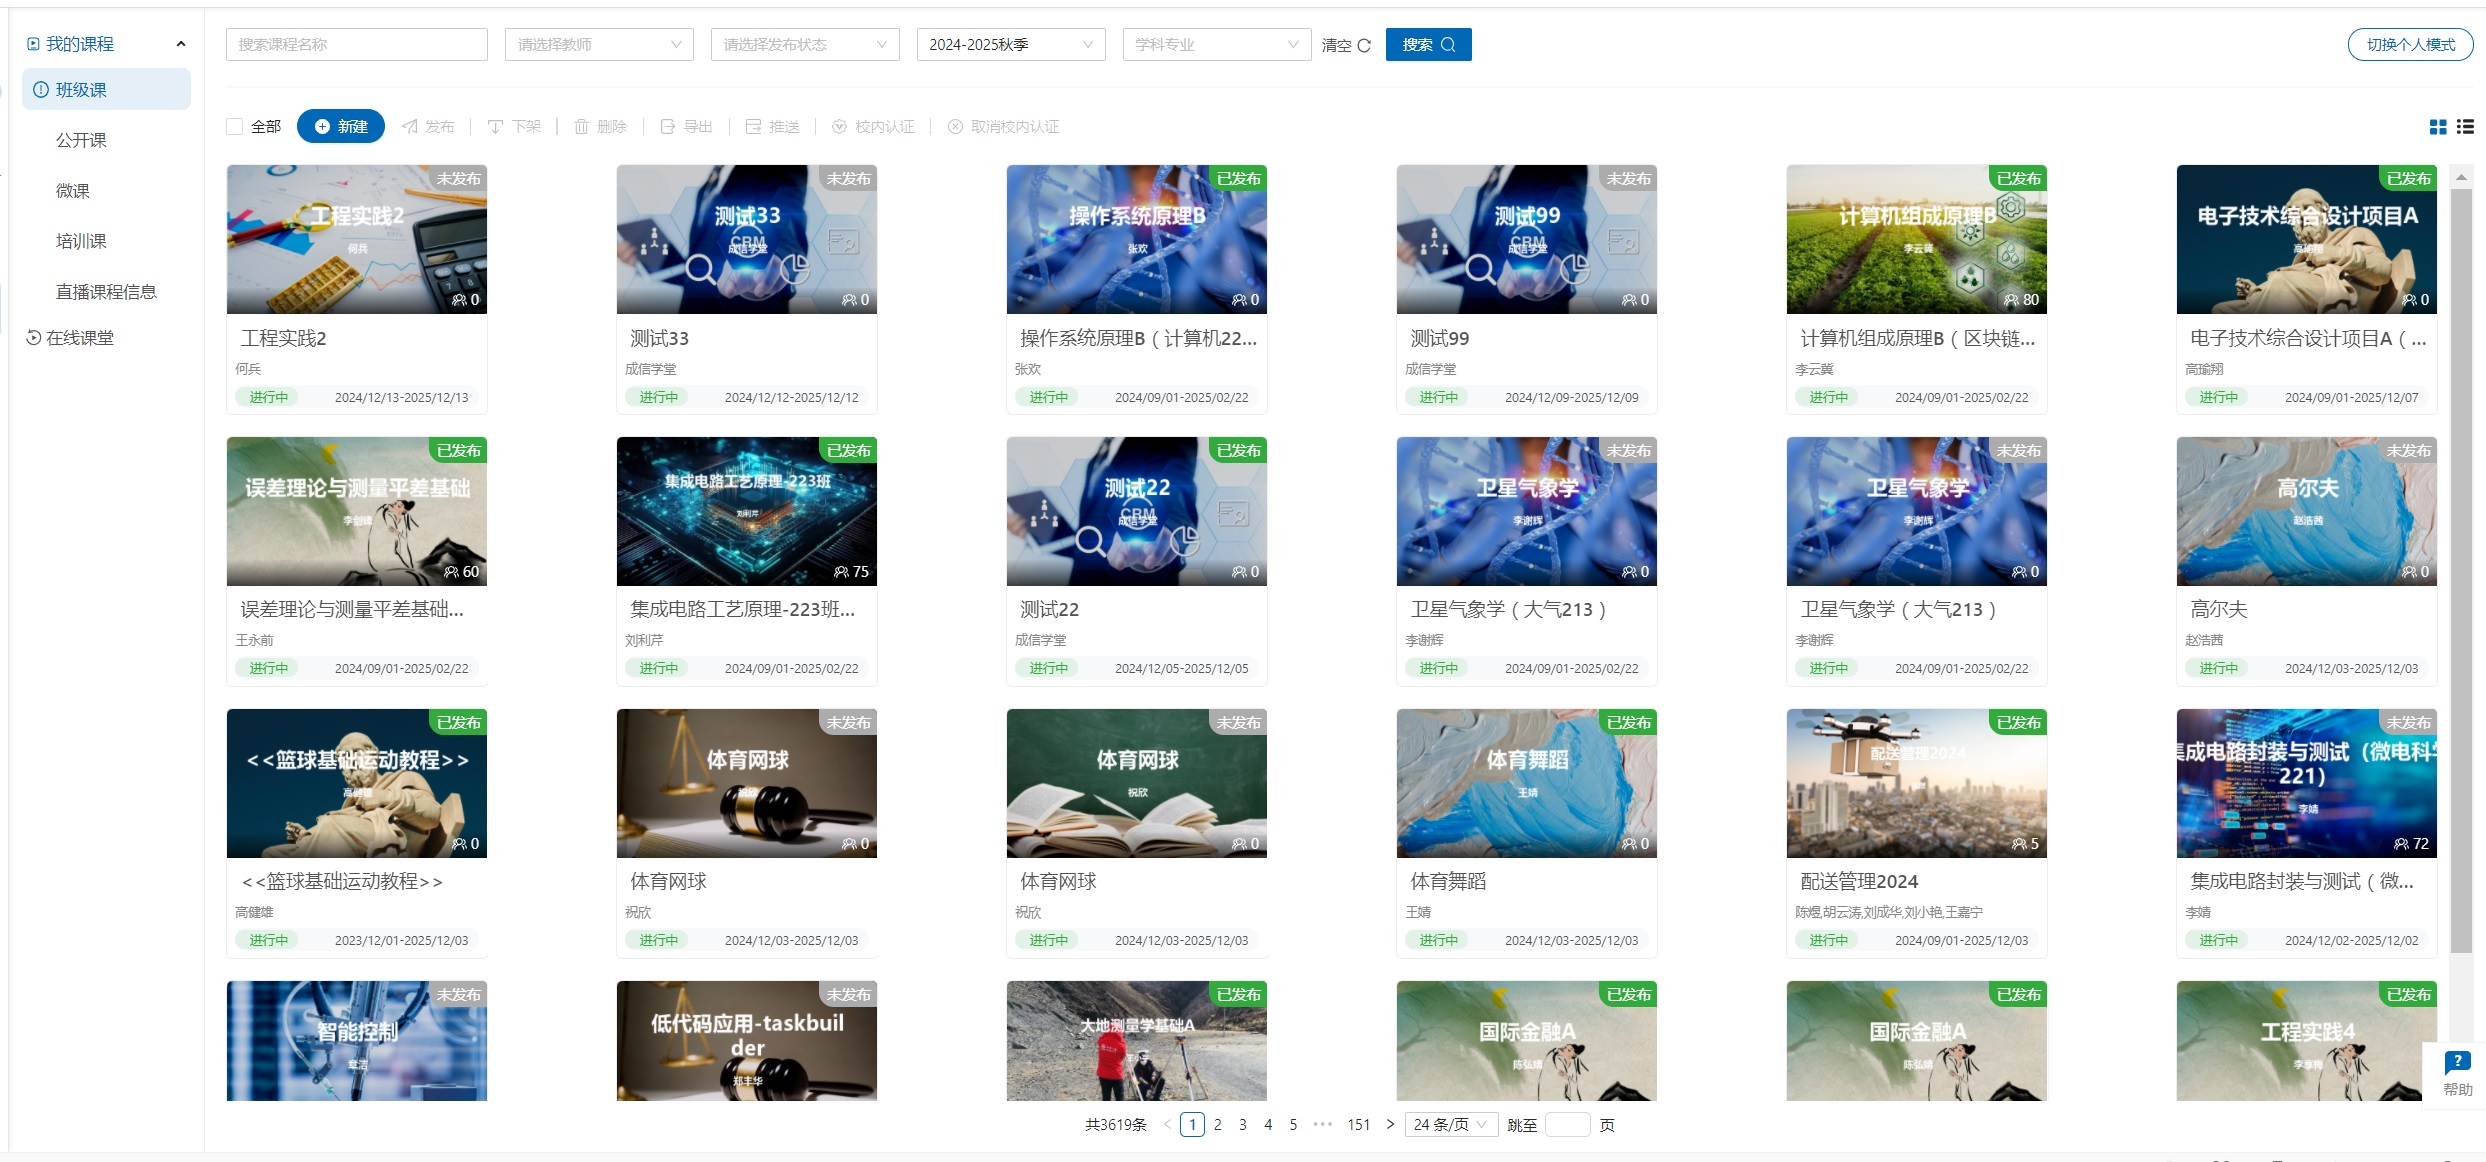Screen dimensions: 2486x1162
Task: Click the 删除 trash icon
Action: pyautogui.click(x=581, y=127)
